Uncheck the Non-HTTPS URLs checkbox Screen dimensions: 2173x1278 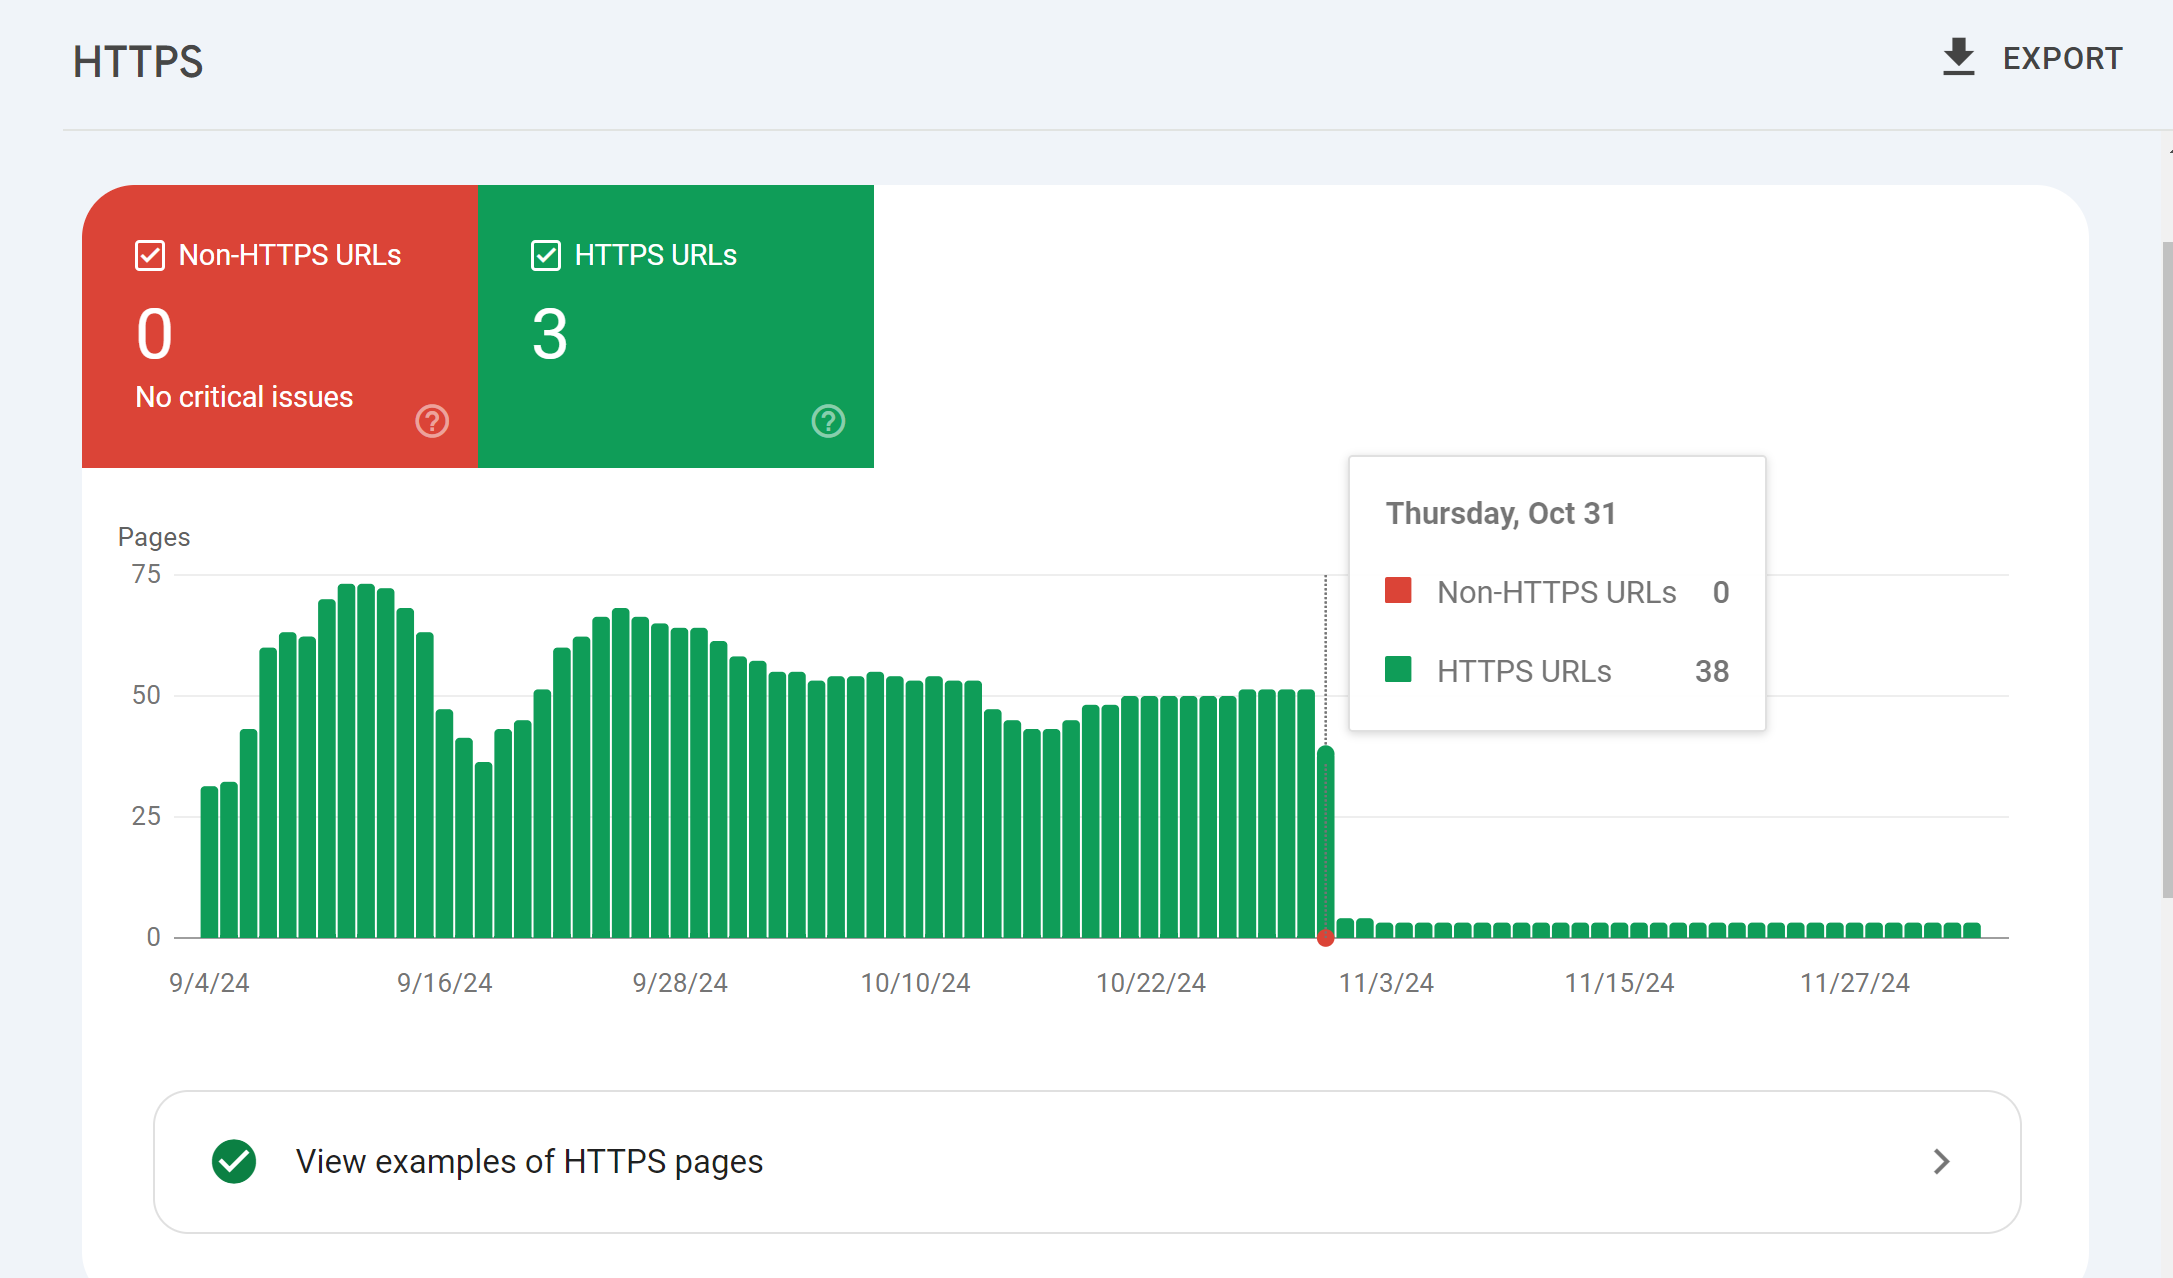tap(150, 255)
